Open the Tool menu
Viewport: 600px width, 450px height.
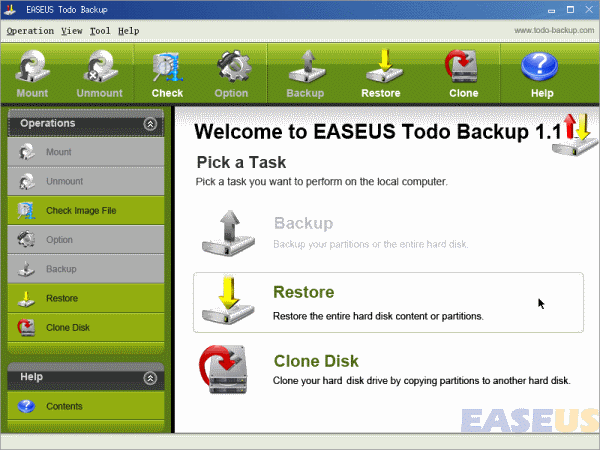pyautogui.click(x=100, y=31)
